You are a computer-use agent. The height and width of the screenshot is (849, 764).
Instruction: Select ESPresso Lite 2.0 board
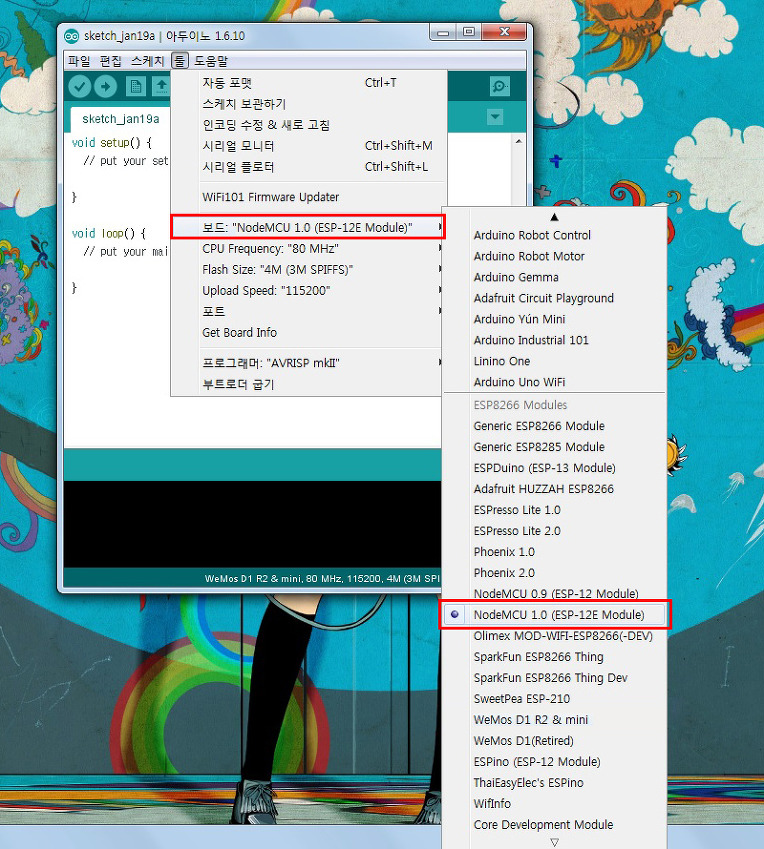coord(554,531)
